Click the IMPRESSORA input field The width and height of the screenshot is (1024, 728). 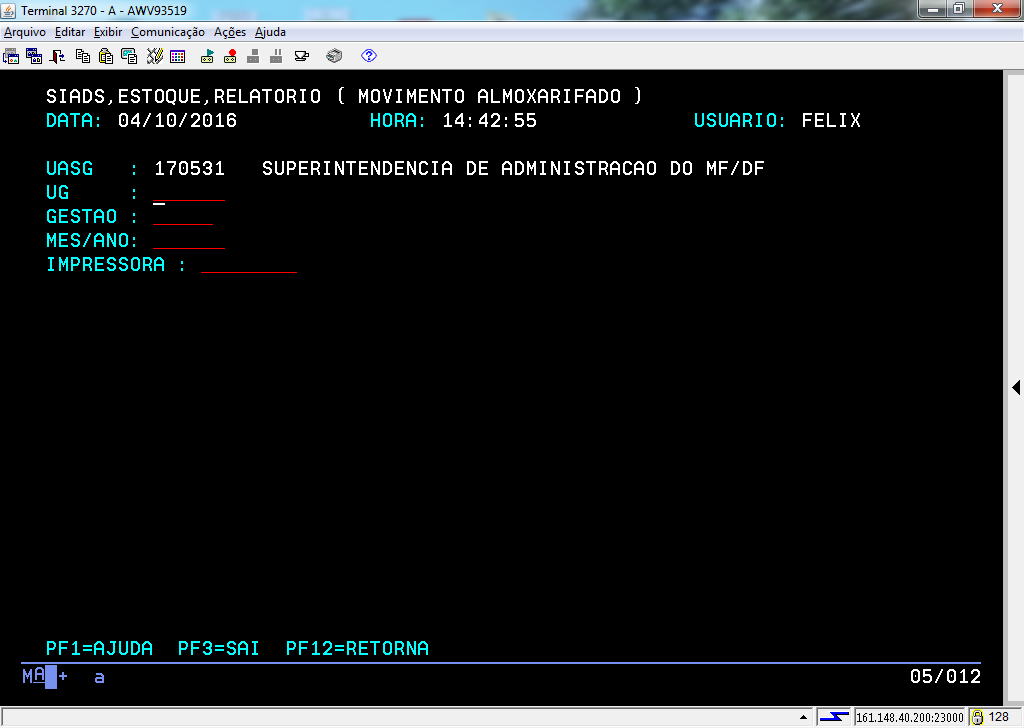[249, 264]
